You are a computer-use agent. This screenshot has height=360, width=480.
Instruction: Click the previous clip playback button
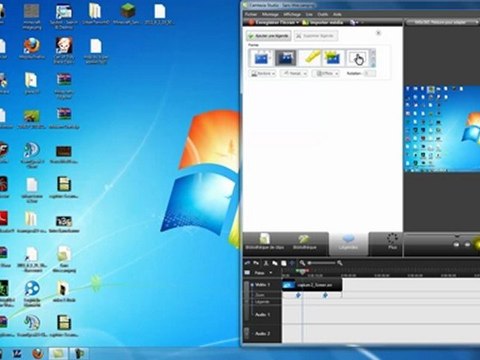[x=457, y=244]
